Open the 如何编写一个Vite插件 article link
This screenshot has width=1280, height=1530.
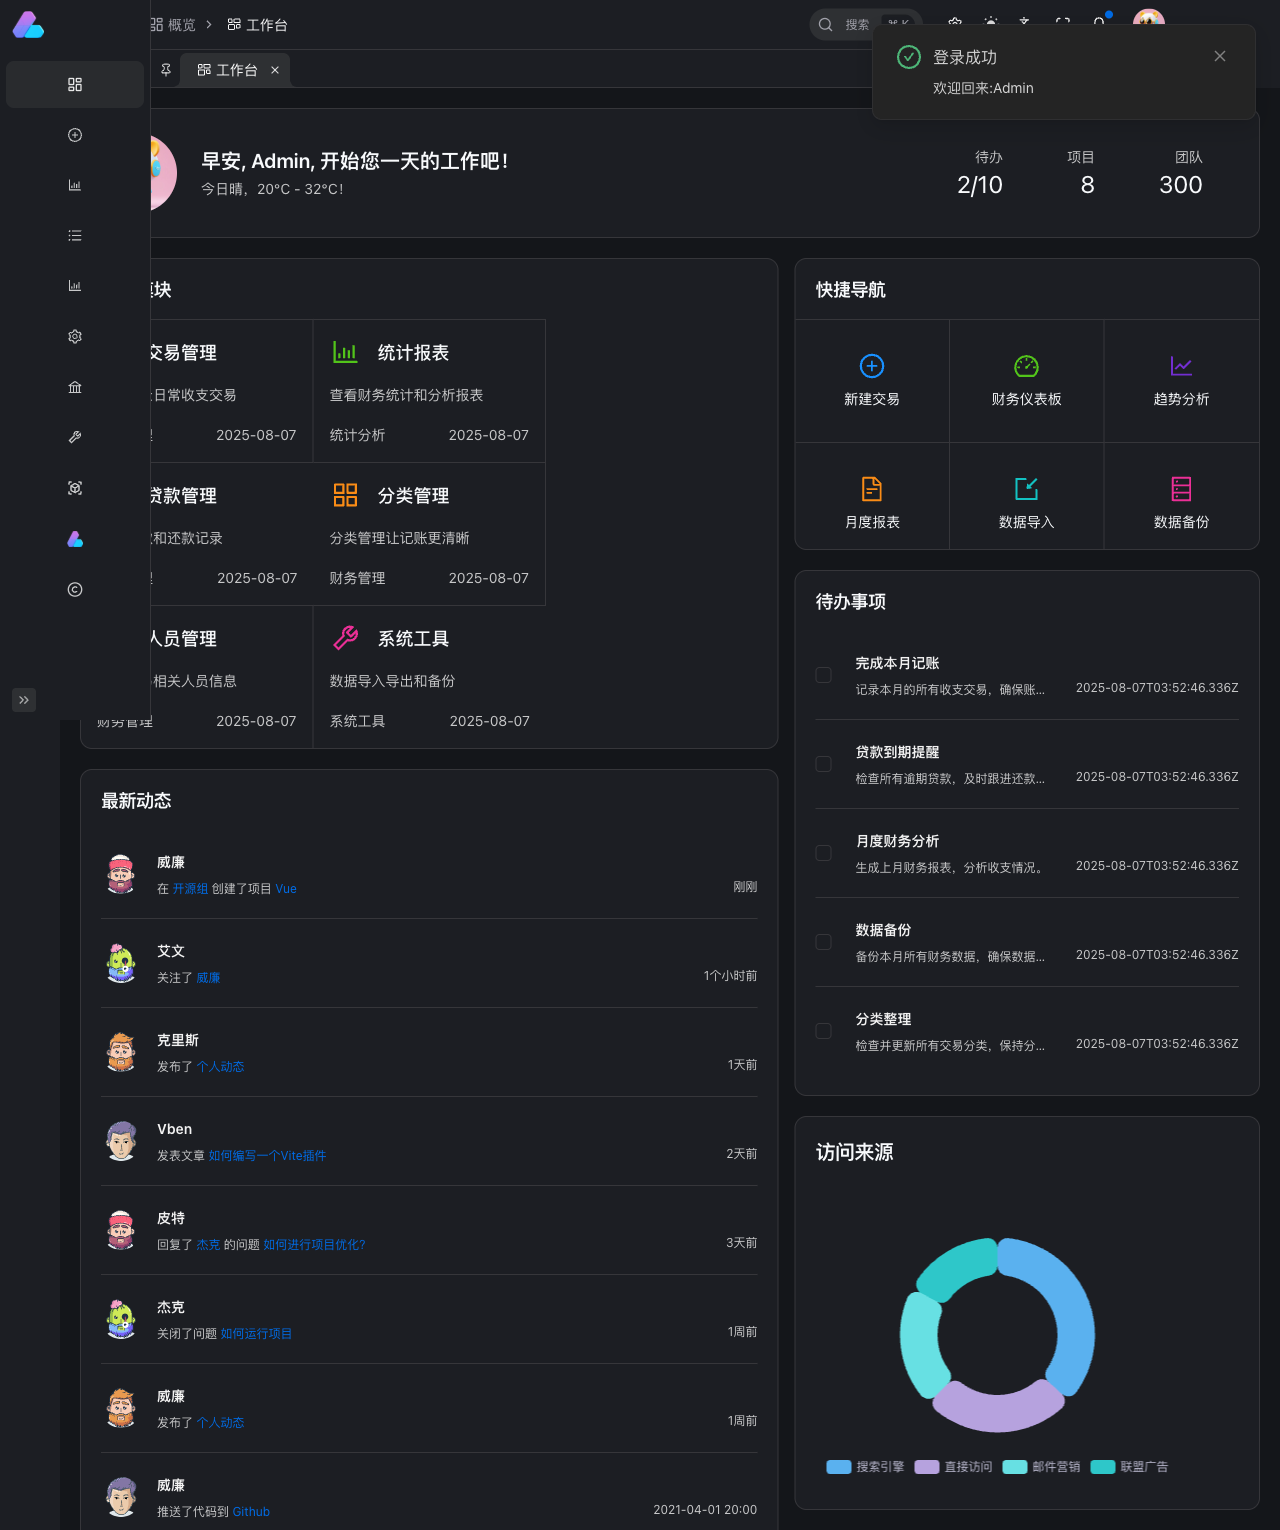click(x=267, y=1155)
